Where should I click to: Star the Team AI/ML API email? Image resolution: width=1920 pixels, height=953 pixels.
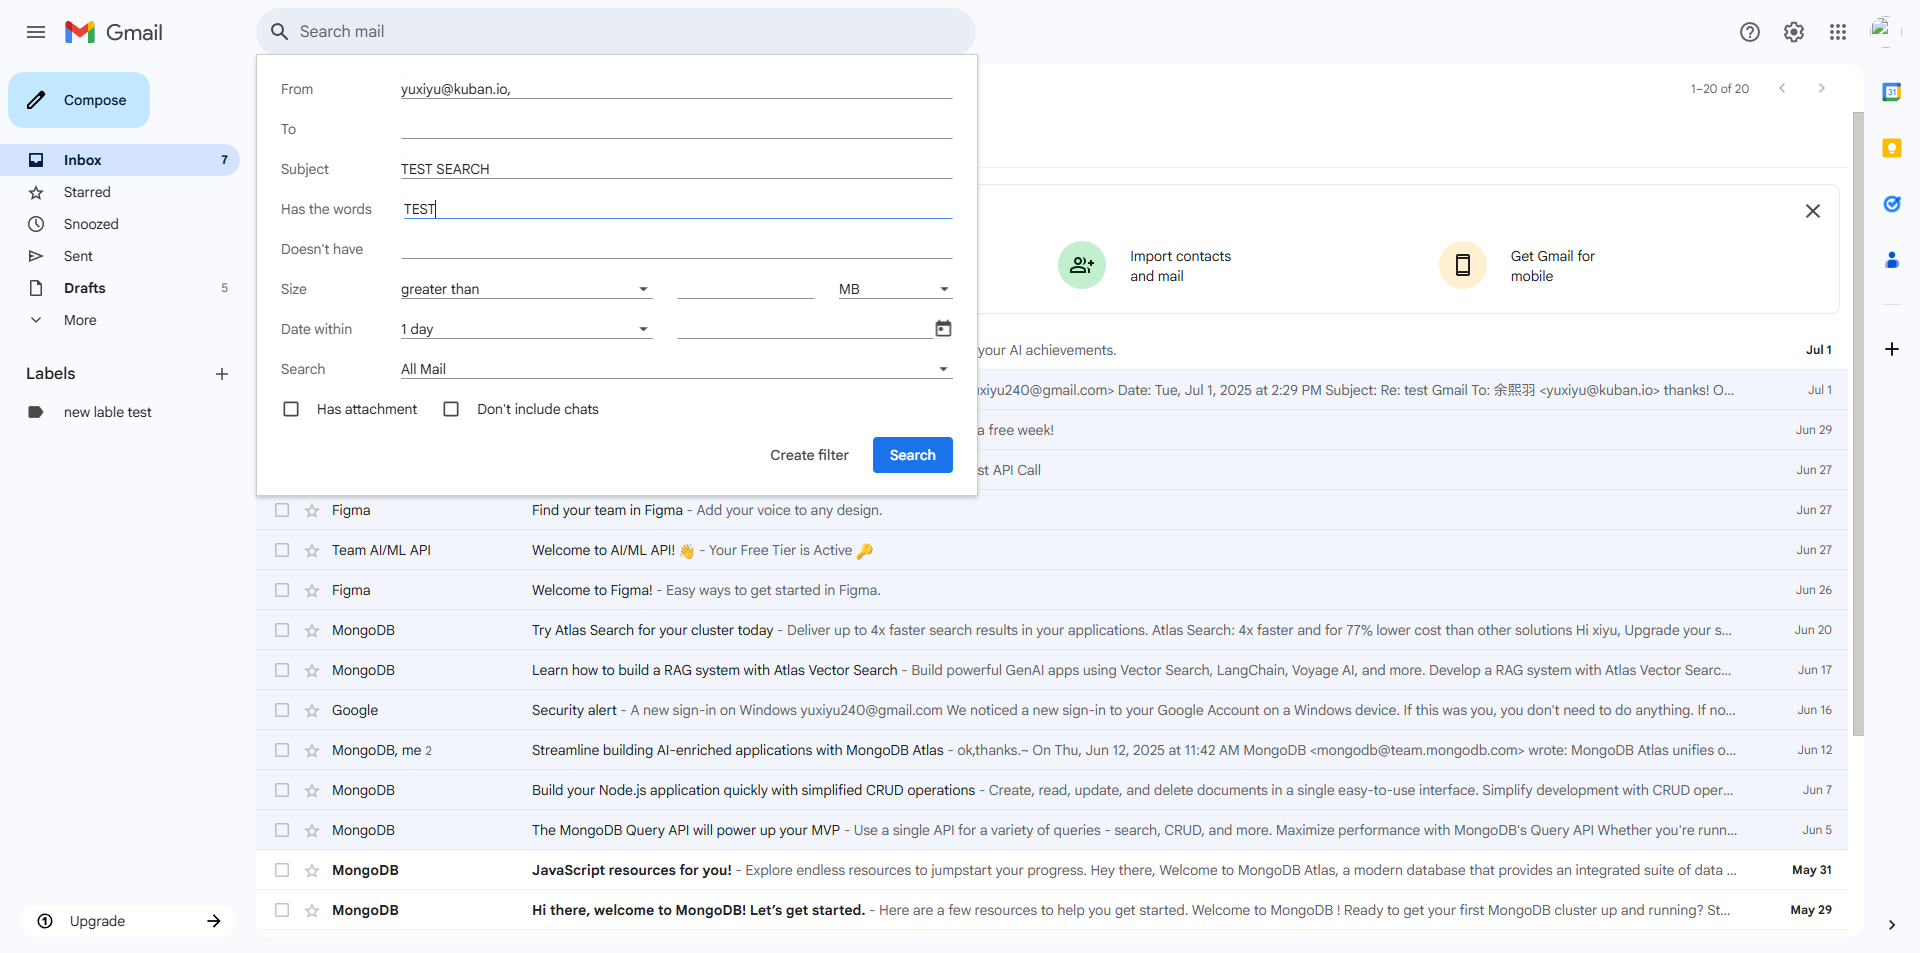(x=312, y=551)
